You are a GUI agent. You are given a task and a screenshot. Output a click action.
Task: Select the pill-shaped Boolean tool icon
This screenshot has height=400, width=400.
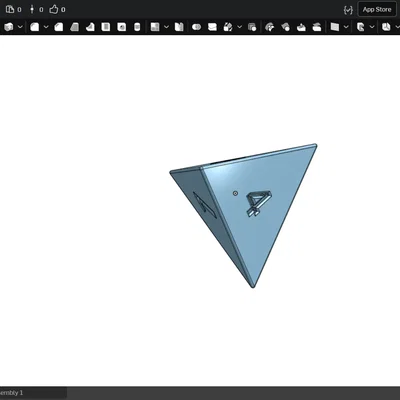pos(196,27)
